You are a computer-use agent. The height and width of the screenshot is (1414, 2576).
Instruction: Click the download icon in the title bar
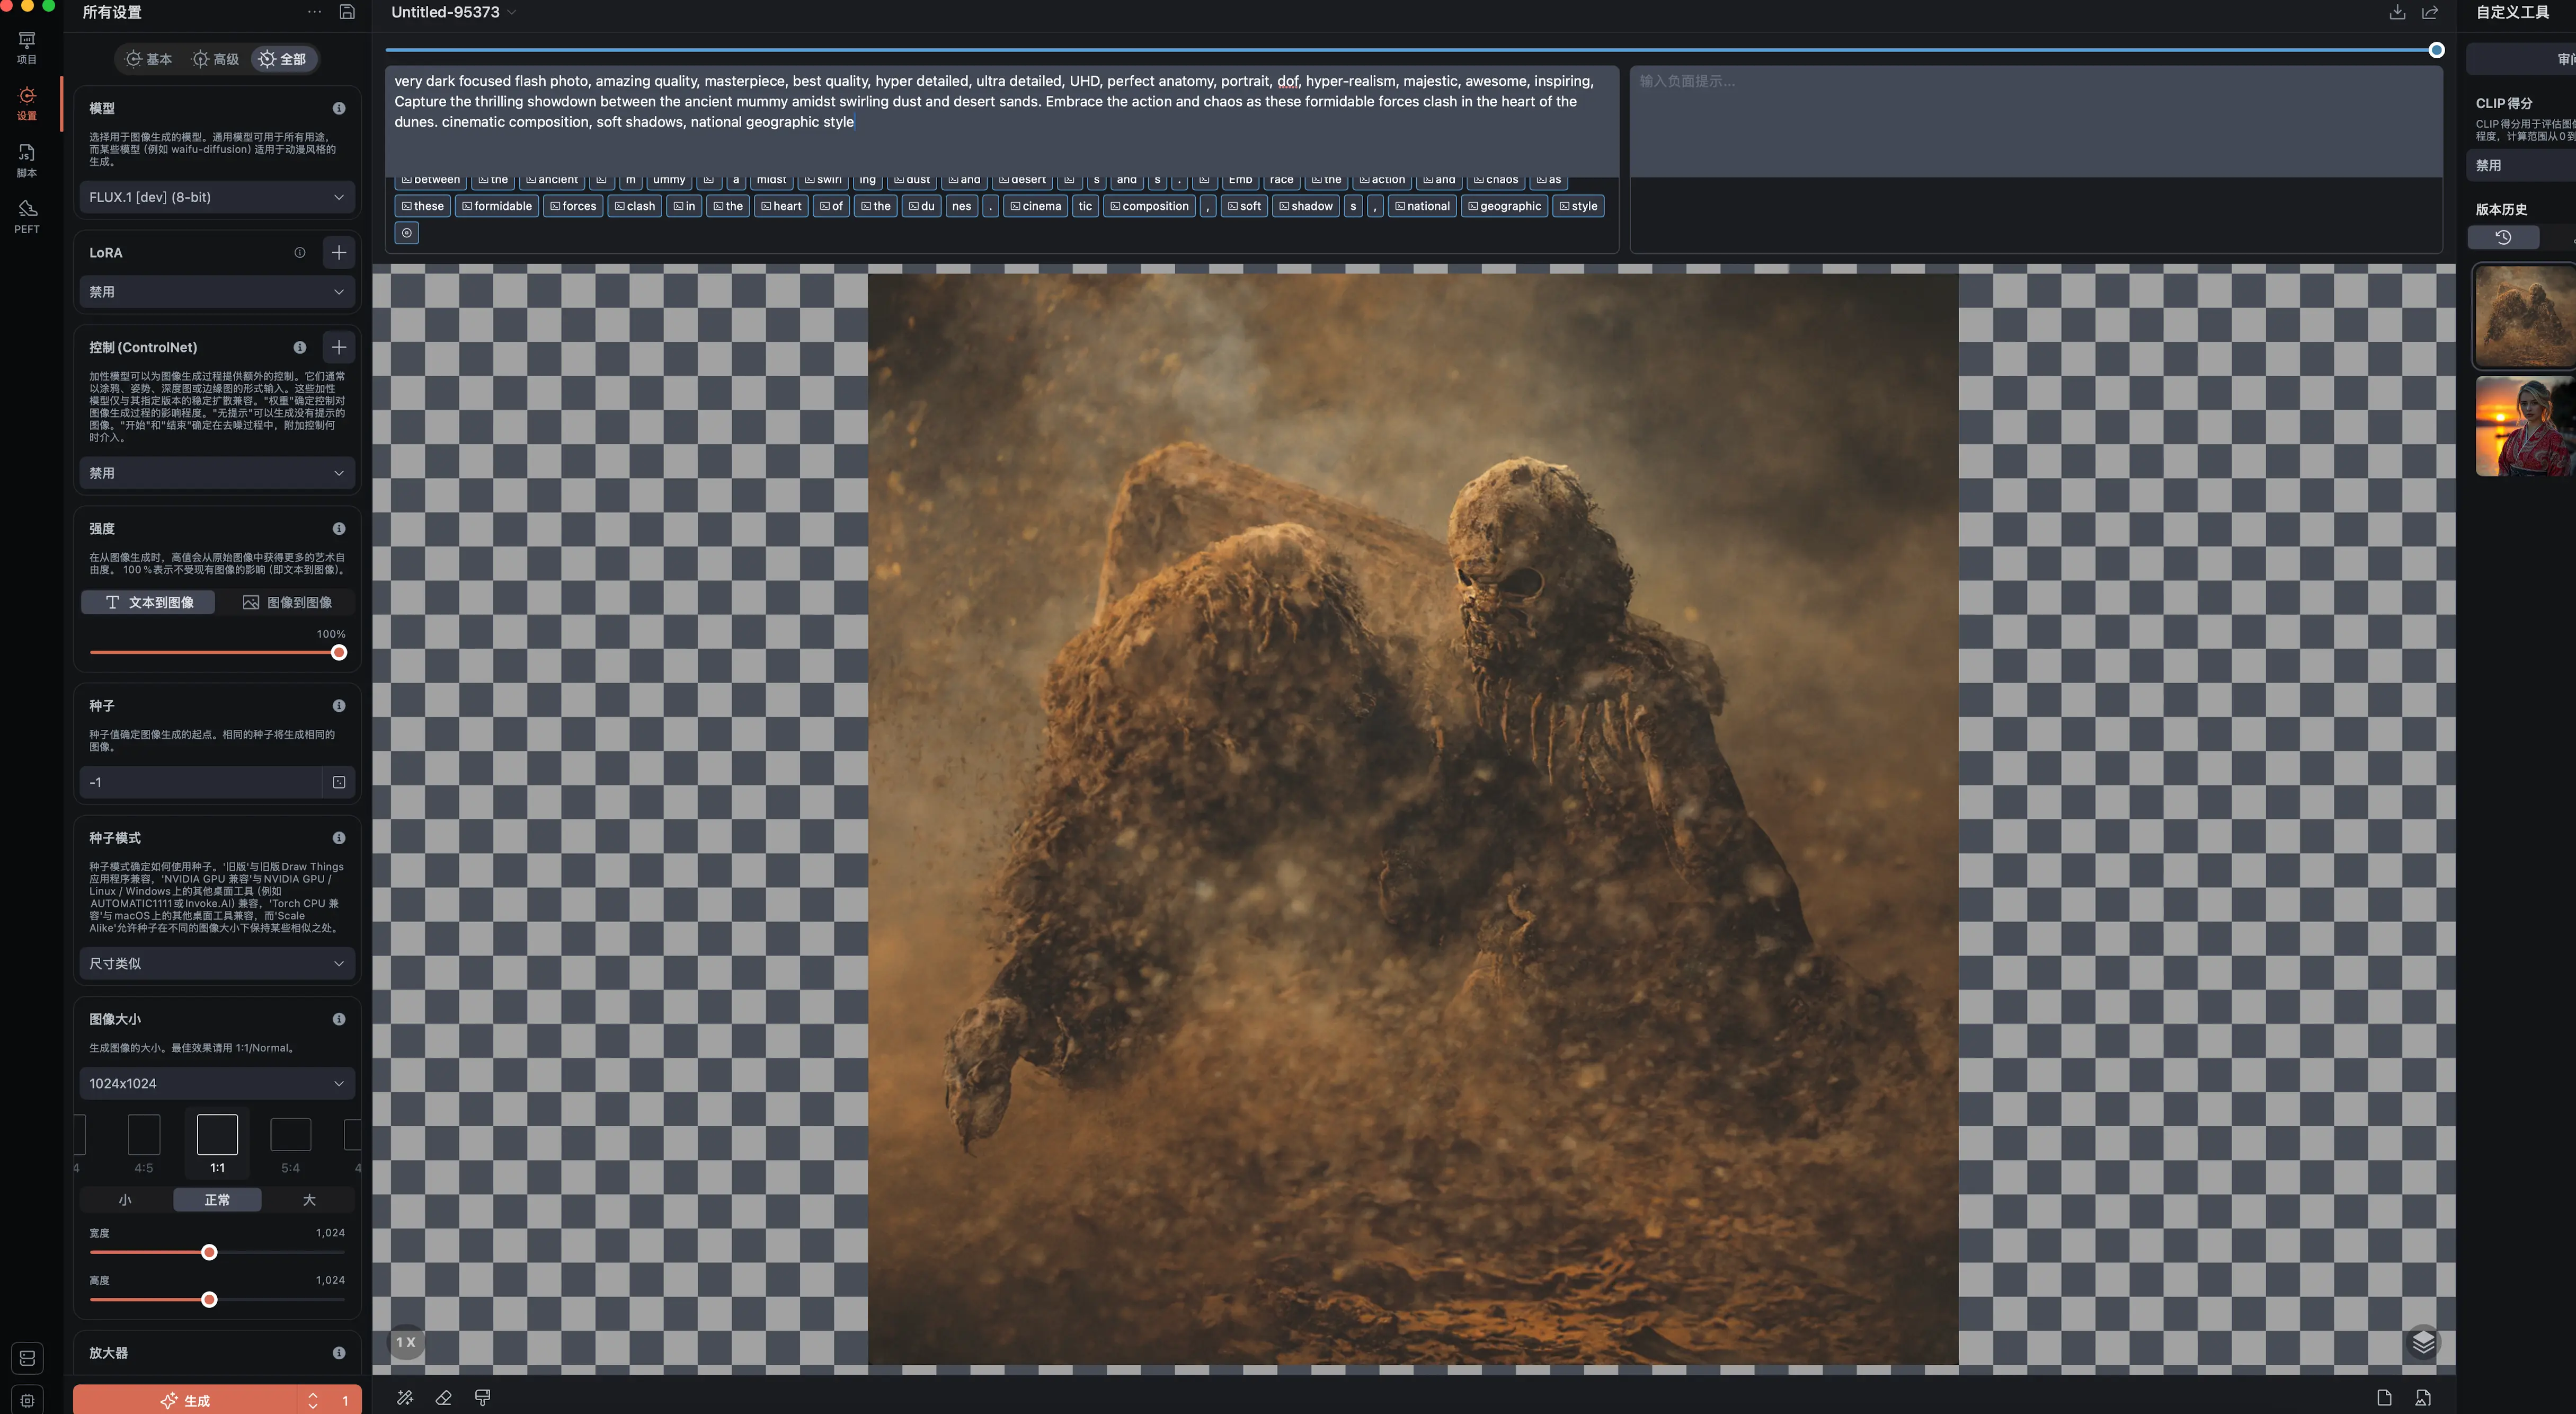pyautogui.click(x=2397, y=12)
